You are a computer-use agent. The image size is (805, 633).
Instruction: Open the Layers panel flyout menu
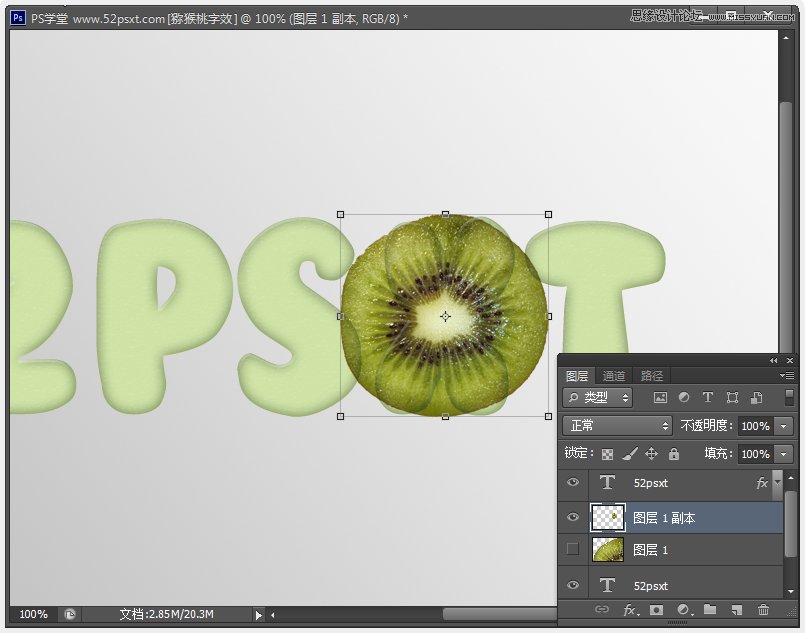pos(787,376)
